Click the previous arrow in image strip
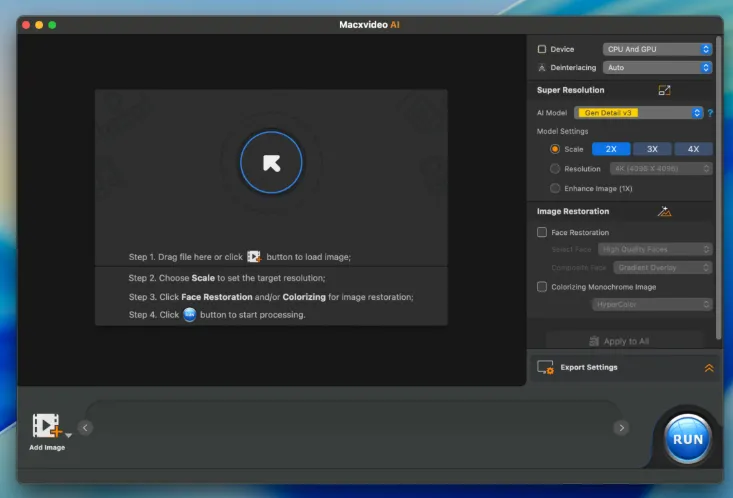Viewport: 733px width, 498px height. click(x=85, y=427)
